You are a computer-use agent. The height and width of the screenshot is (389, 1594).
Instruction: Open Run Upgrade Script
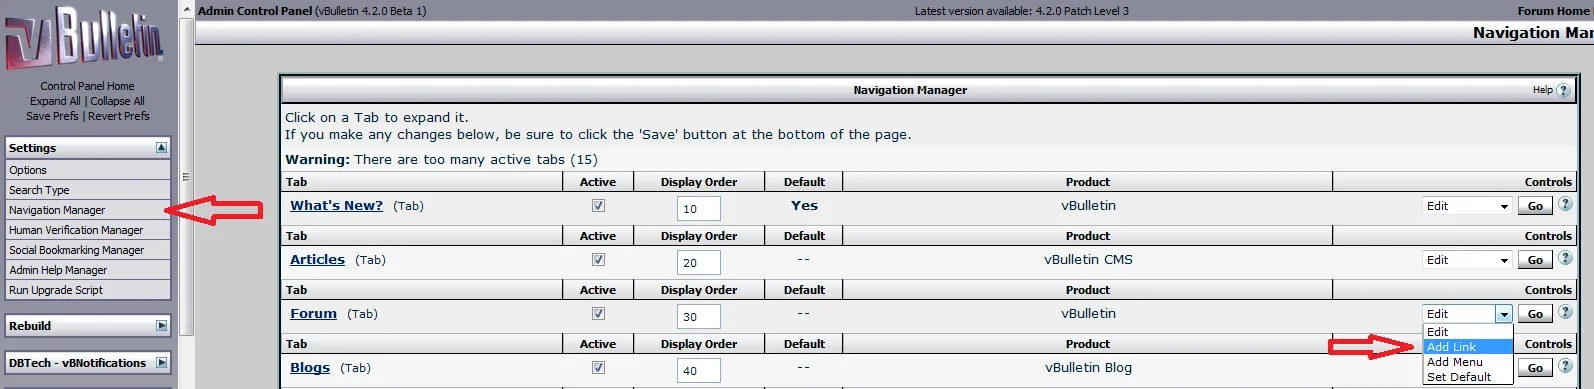coord(88,290)
